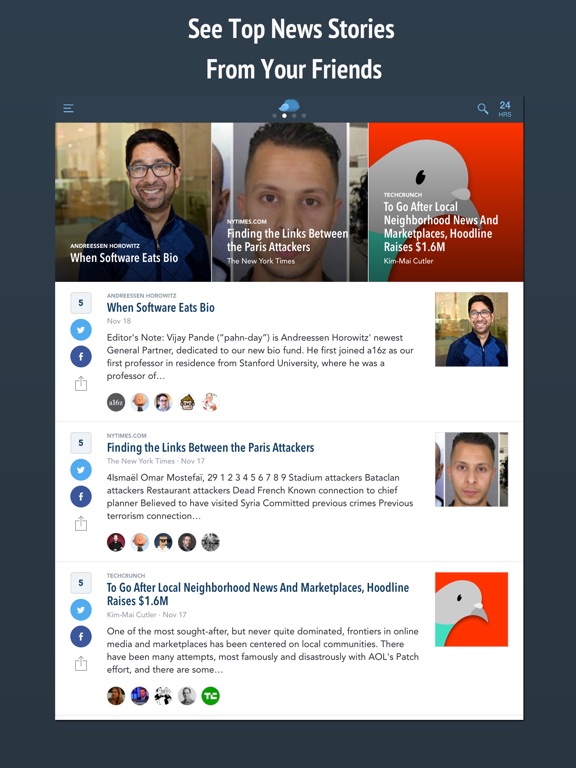Read the Hoodline story summary text
This screenshot has height=768, width=576.
click(x=263, y=650)
